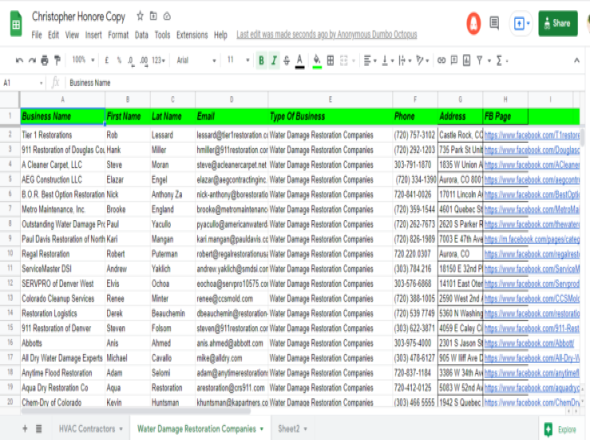Click the Name Box showing A1

[x=23, y=83]
